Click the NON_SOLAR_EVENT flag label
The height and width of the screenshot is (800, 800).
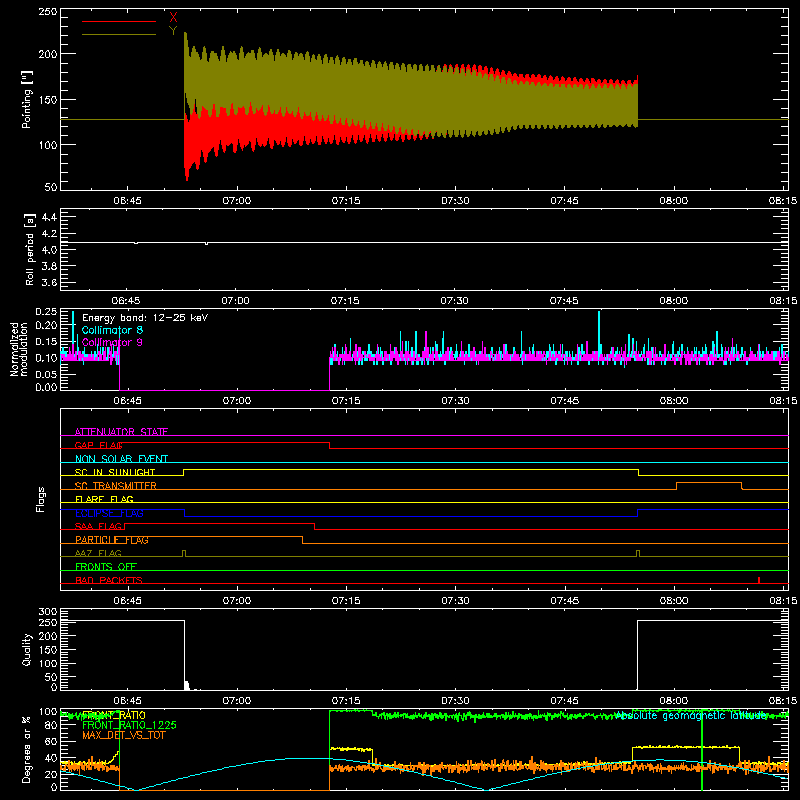pos(121,459)
